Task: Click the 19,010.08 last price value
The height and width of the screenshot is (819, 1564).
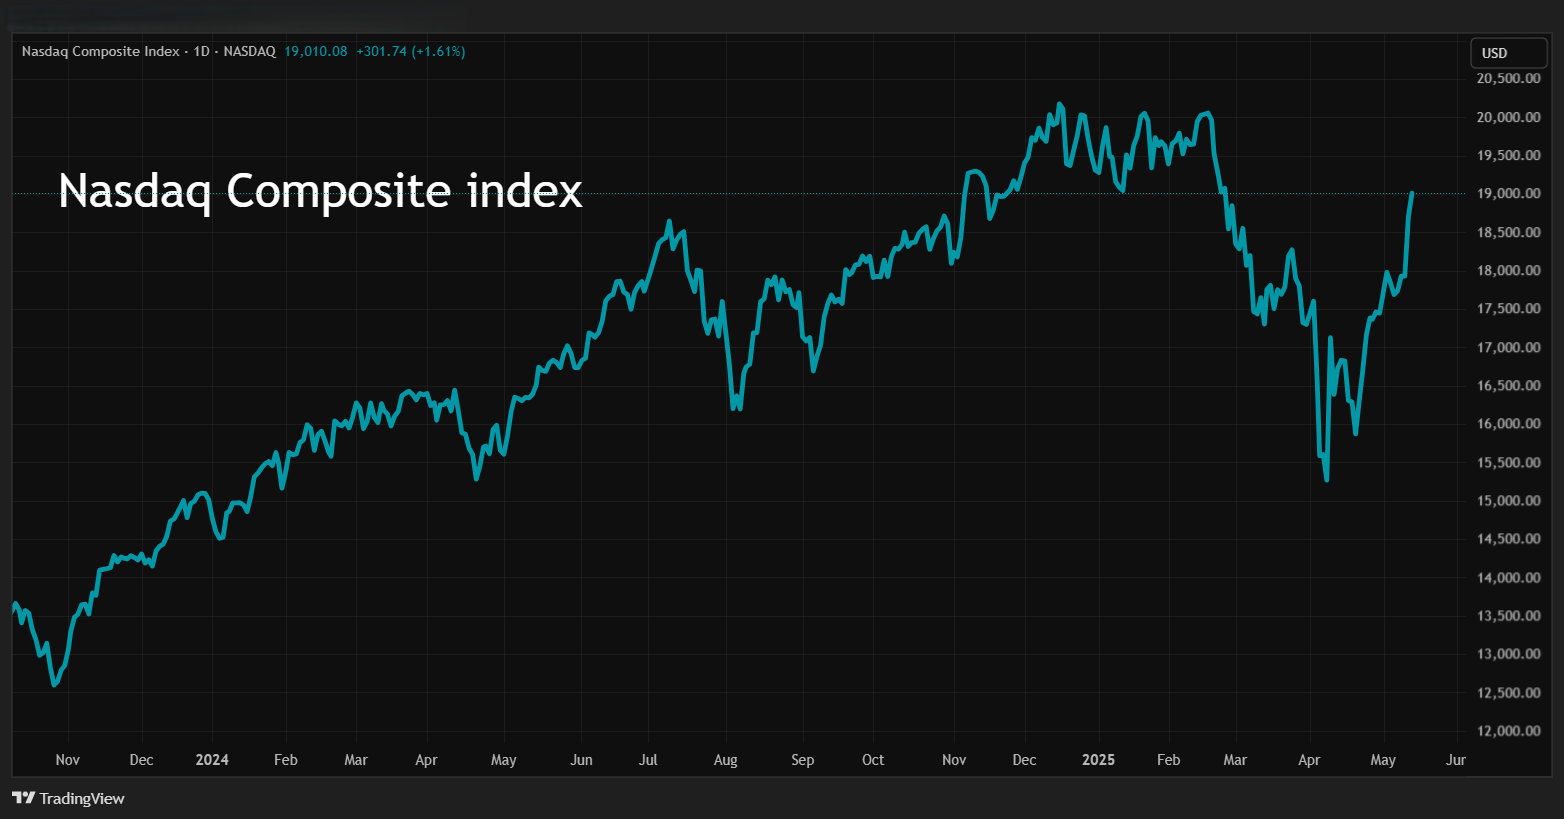Action: point(315,51)
